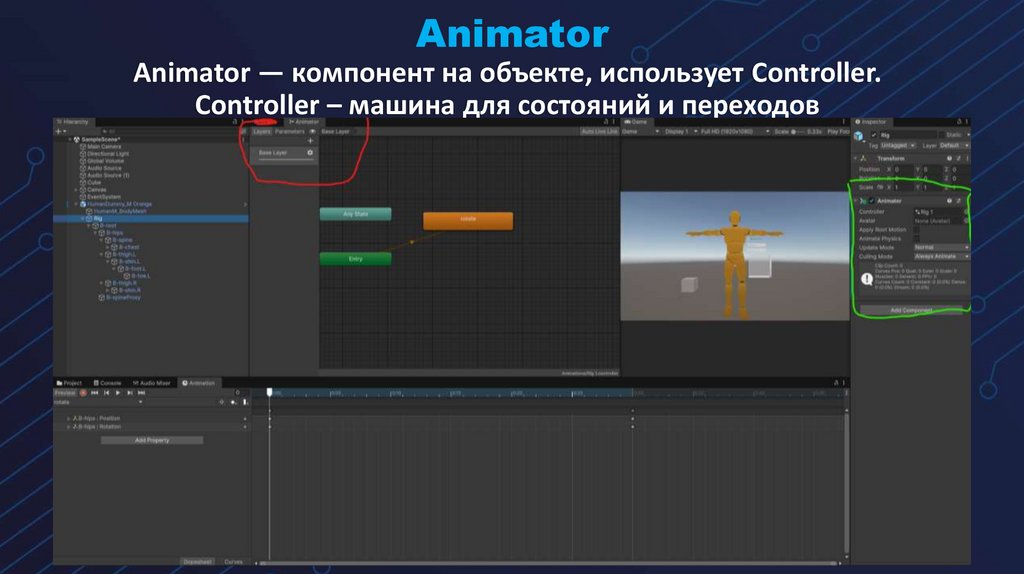Adjust the Game view Scale slider

pos(798,131)
